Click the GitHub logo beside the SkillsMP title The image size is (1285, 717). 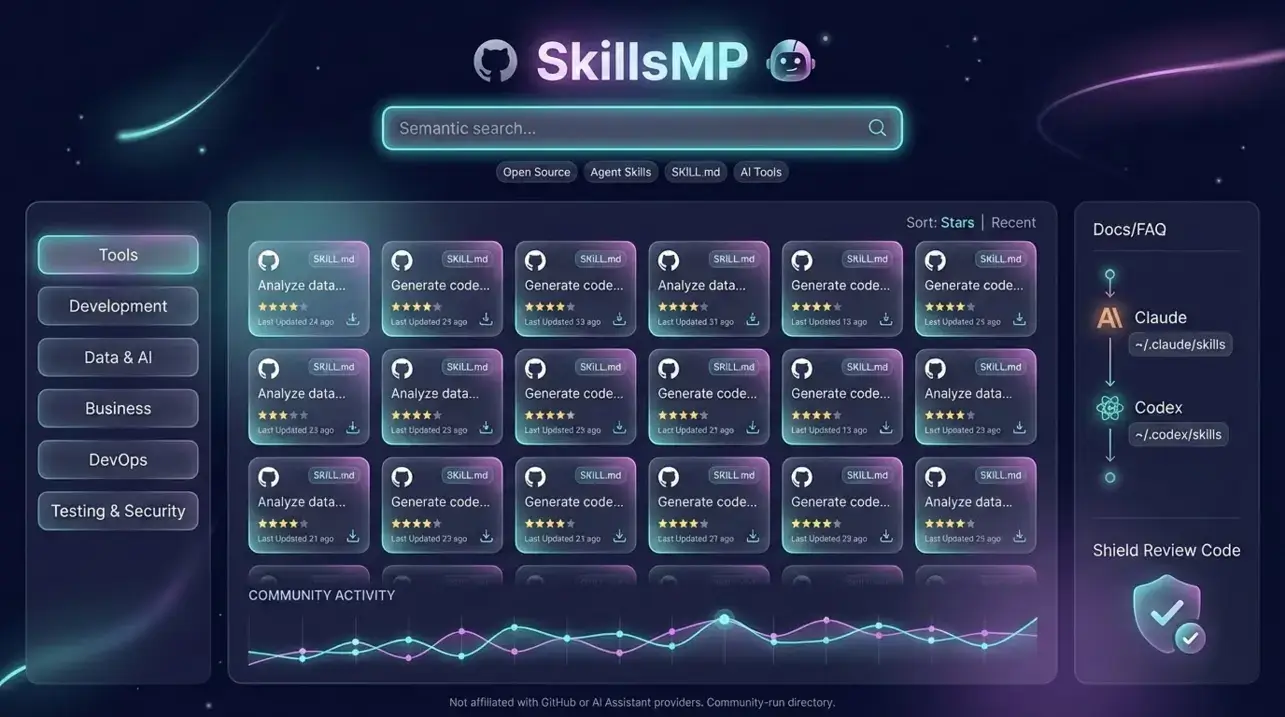point(494,60)
